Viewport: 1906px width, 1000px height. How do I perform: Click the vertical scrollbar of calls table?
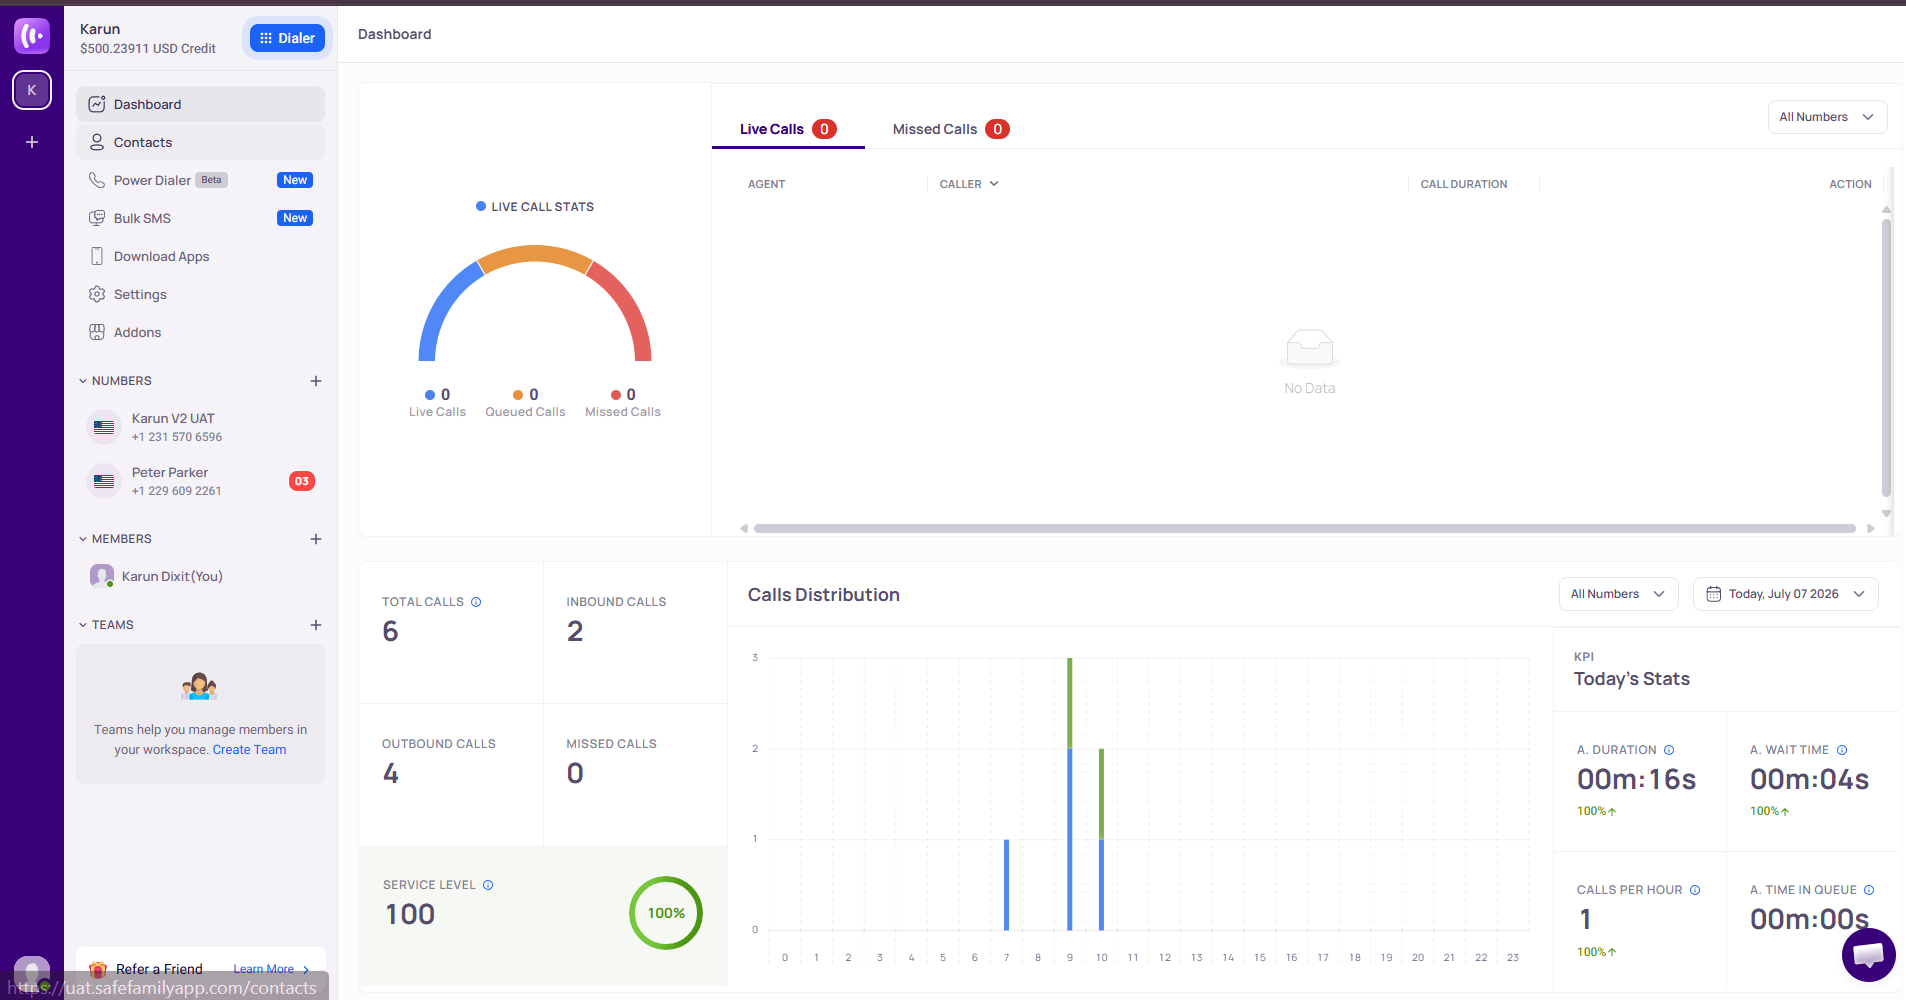pyautogui.click(x=1886, y=358)
